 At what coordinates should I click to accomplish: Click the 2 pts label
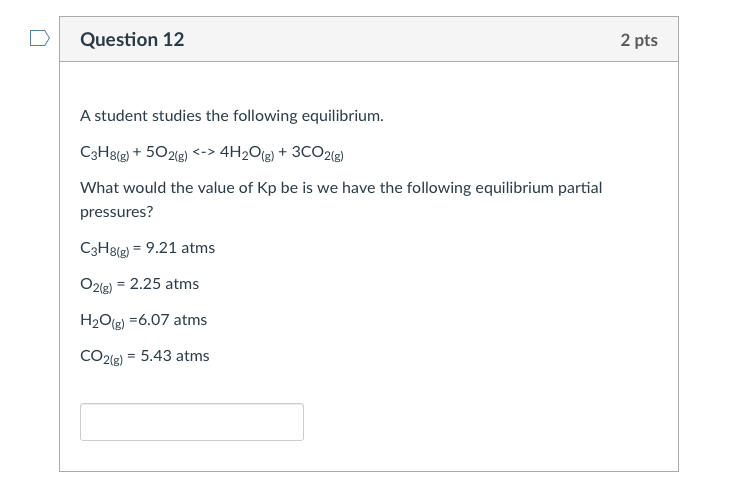click(x=638, y=40)
